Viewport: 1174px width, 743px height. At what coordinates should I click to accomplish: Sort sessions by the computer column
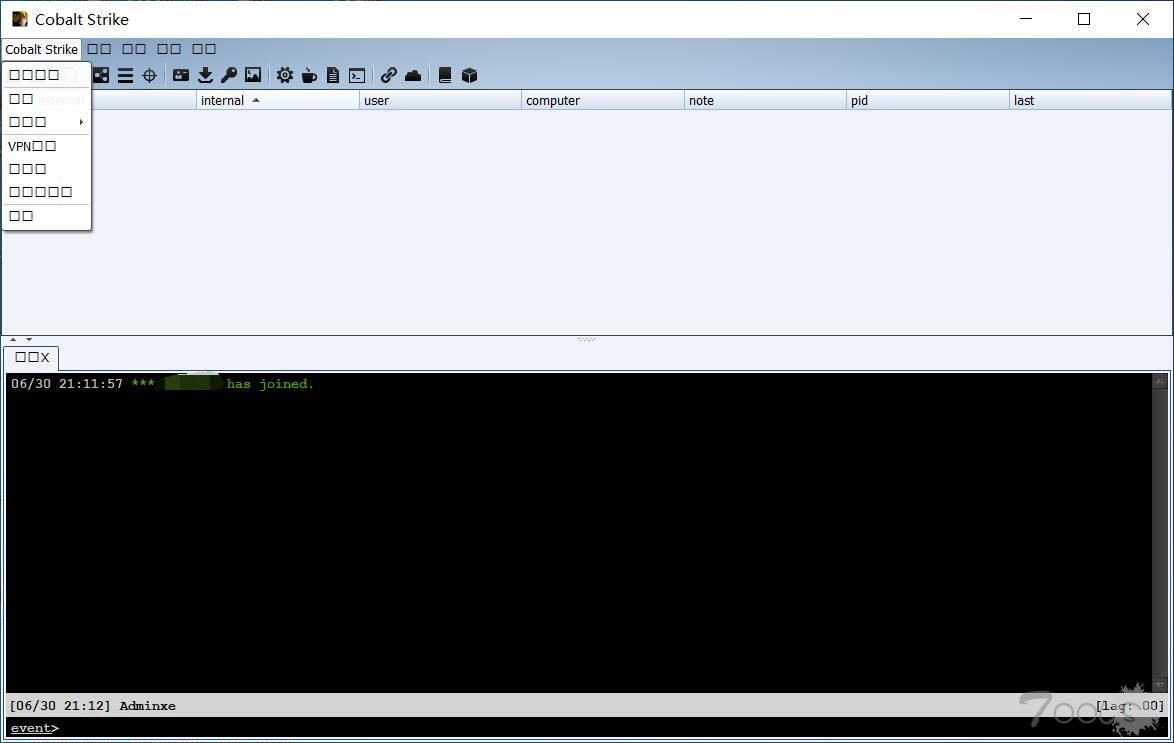pyautogui.click(x=603, y=100)
